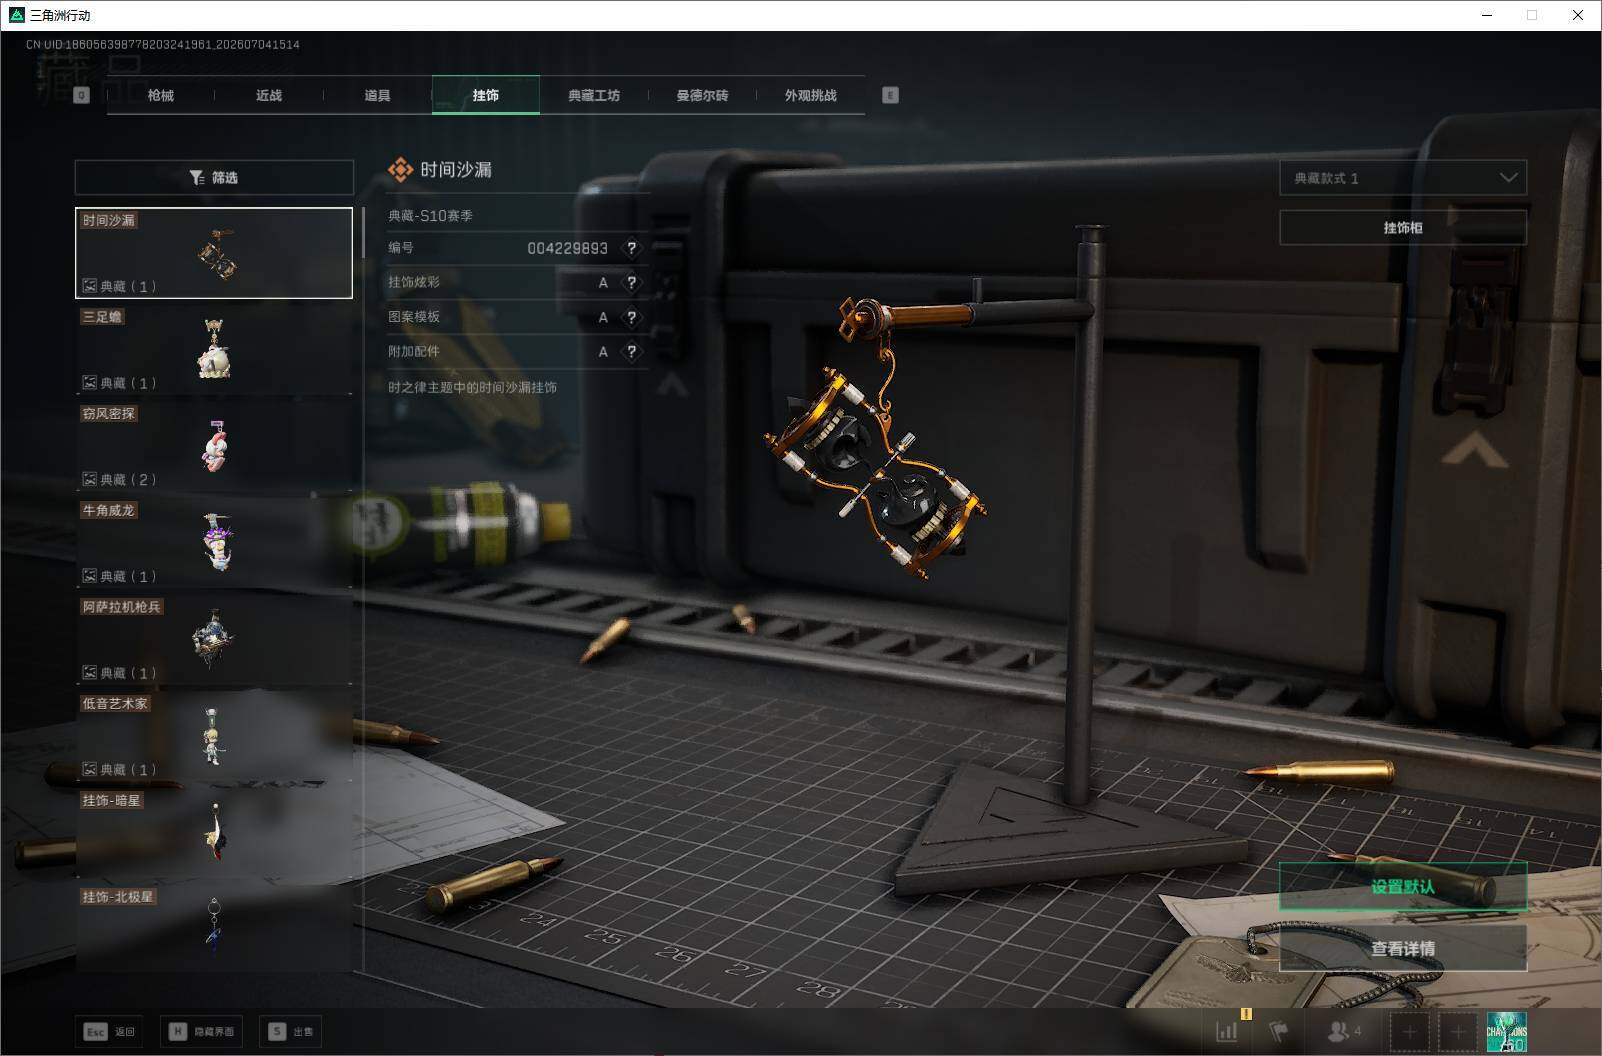The width and height of the screenshot is (1602, 1056).
Task: Click the question mark next to 编号
Action: point(631,248)
